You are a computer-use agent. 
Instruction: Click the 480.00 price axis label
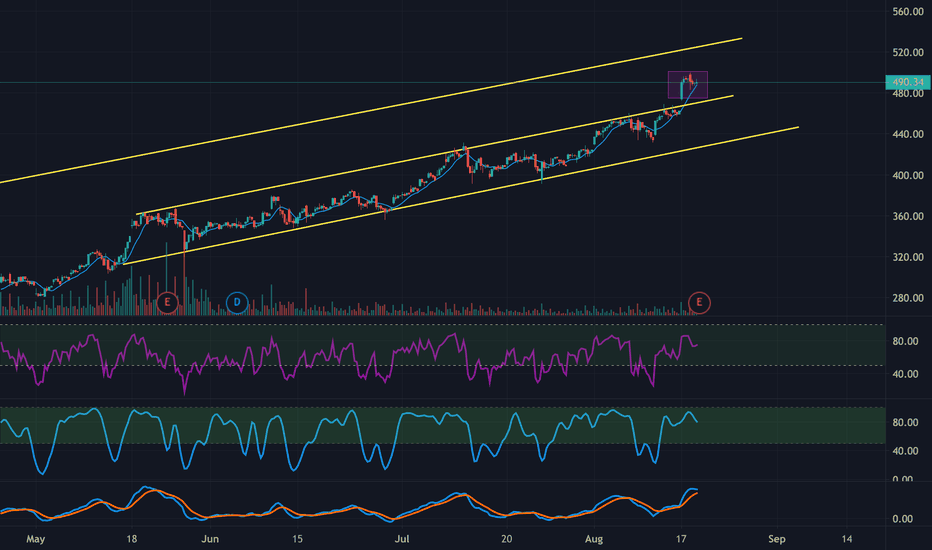click(x=908, y=94)
